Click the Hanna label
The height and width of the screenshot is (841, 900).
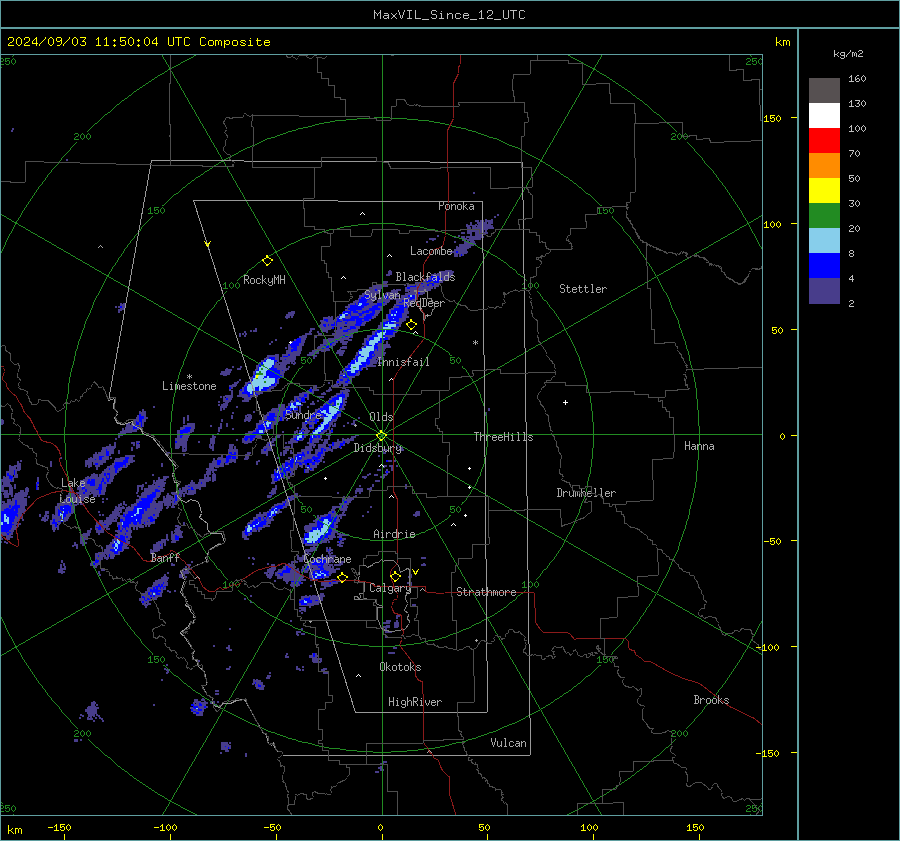point(699,446)
